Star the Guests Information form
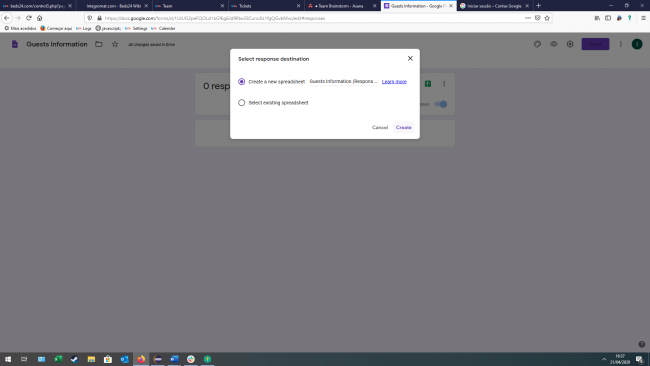 pos(115,44)
